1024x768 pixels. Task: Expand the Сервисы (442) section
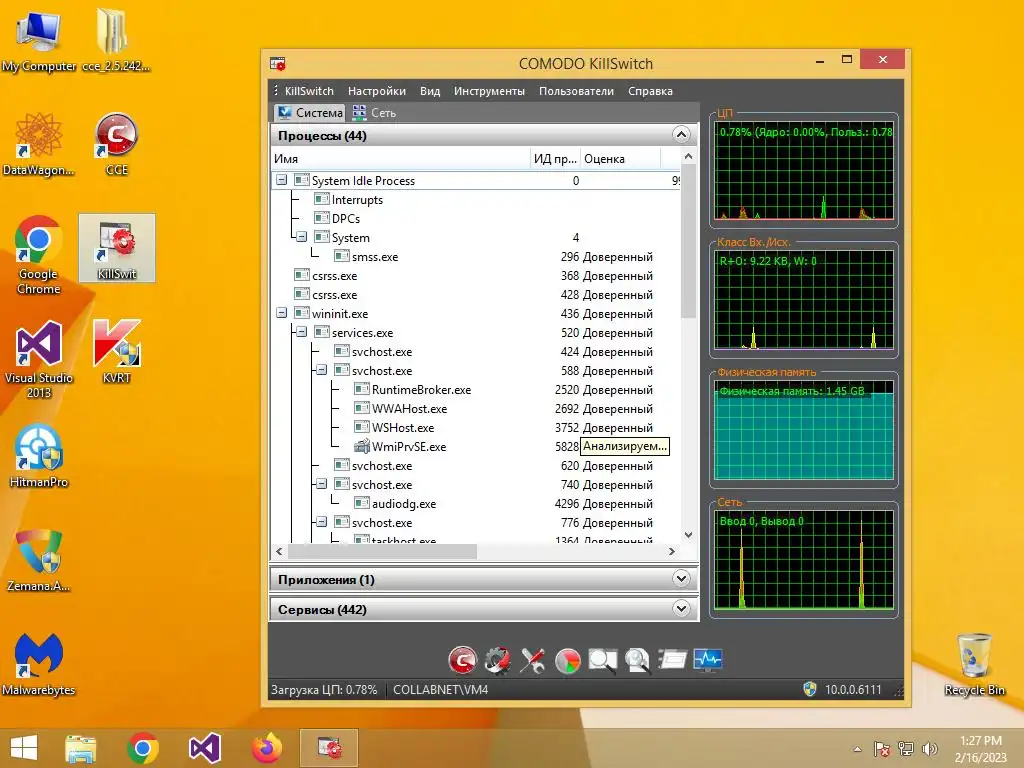point(681,609)
